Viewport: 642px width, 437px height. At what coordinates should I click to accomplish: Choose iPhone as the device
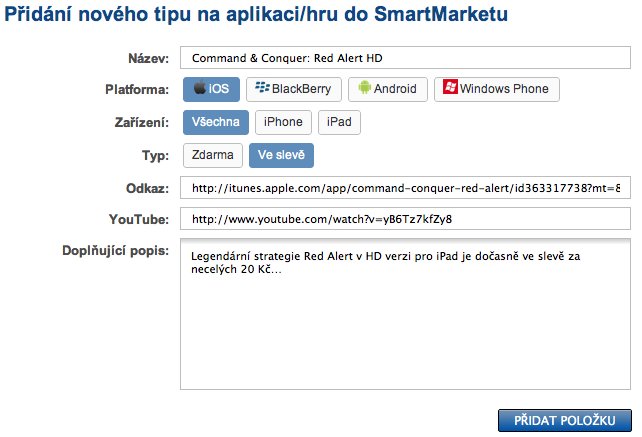pyautogui.click(x=283, y=122)
